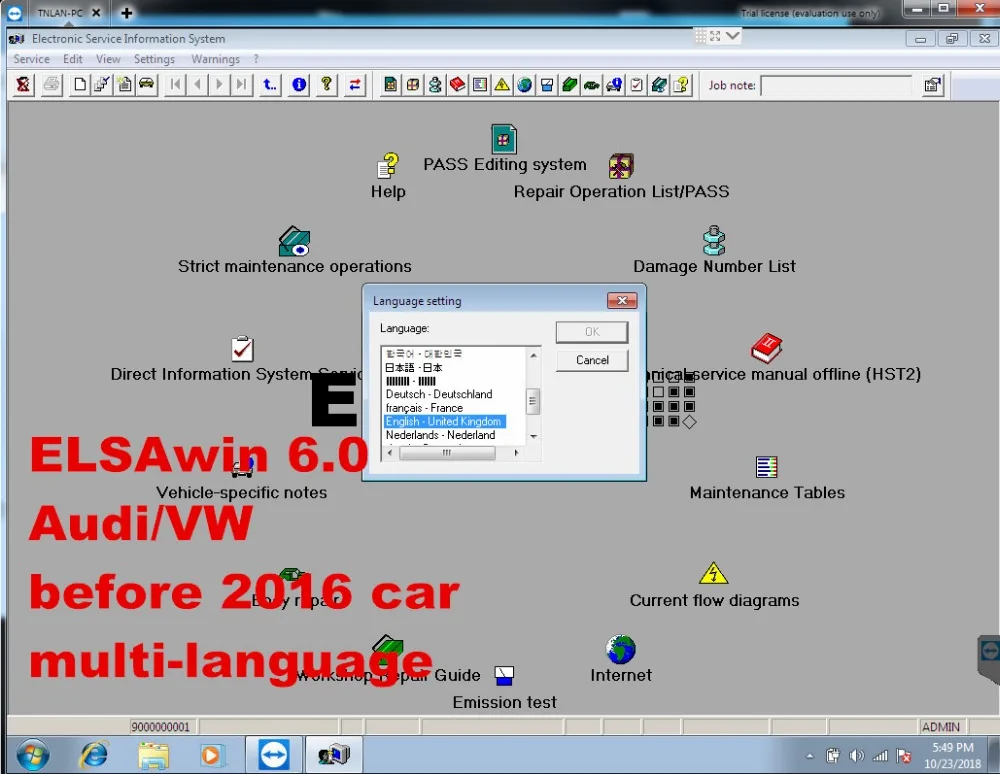Click the red book toolbar icon
The height and width of the screenshot is (774, 1000).
click(457, 84)
